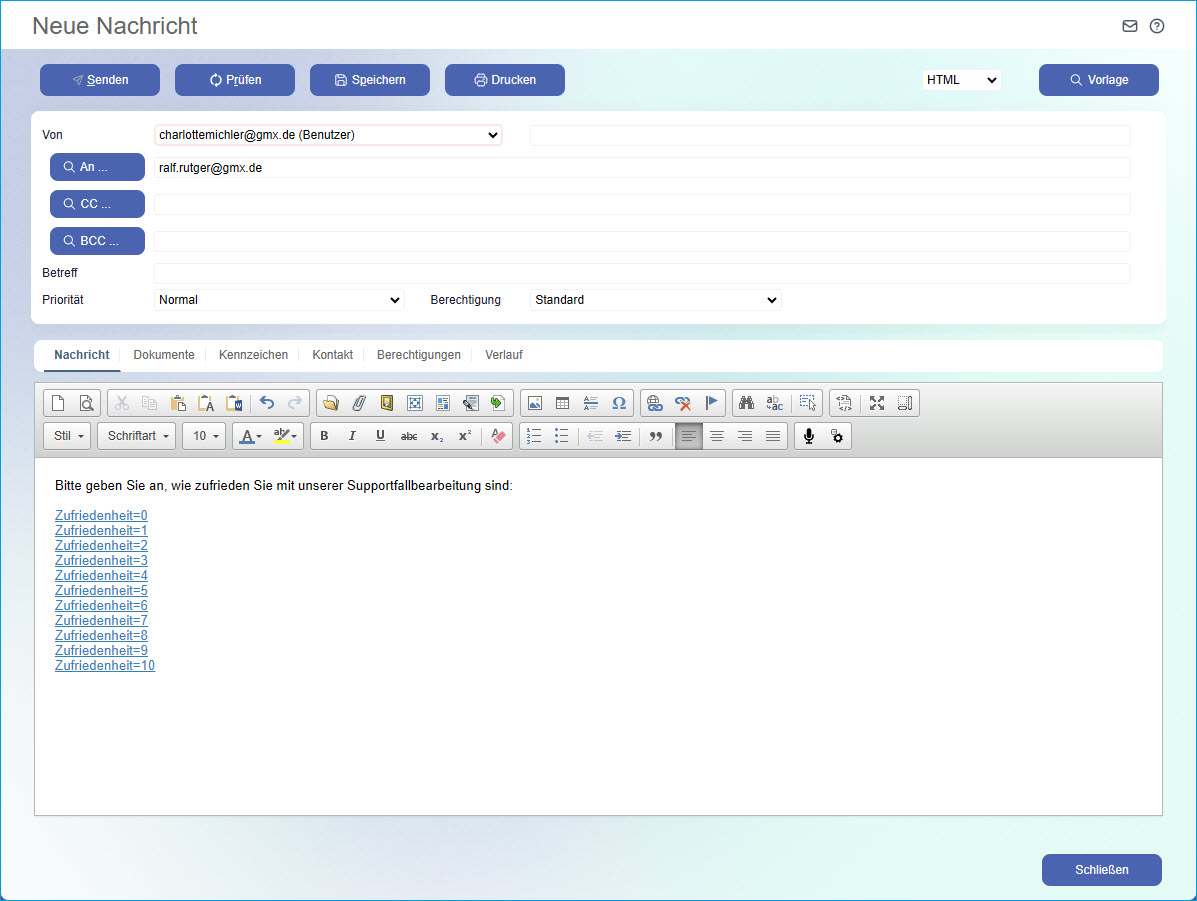Toggle the block quote
This screenshot has height=901, width=1197.
click(655, 436)
